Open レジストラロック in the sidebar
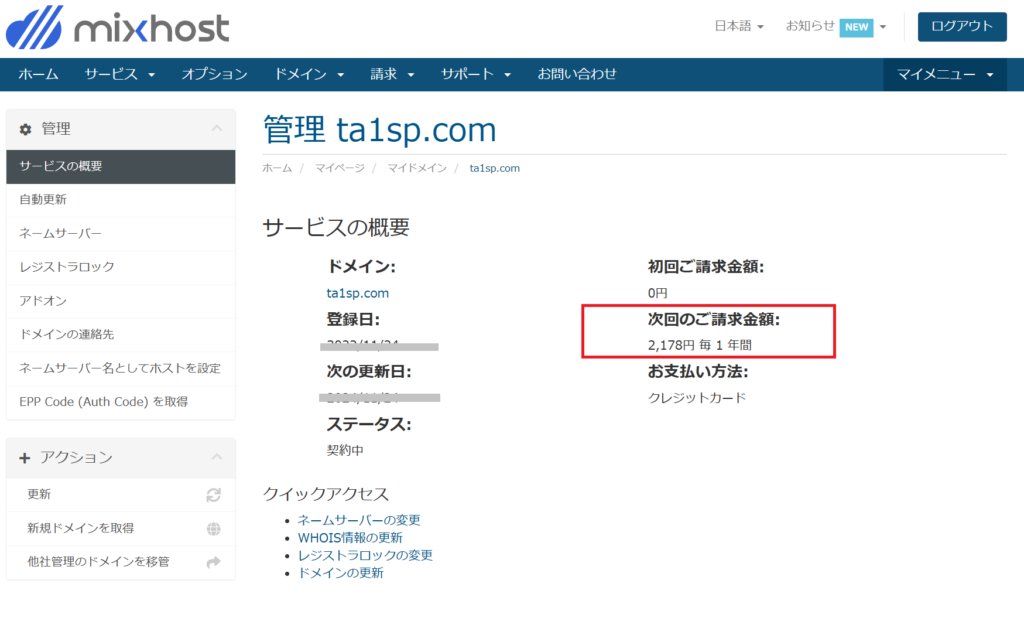This screenshot has height=628, width=1024. [x=67, y=267]
